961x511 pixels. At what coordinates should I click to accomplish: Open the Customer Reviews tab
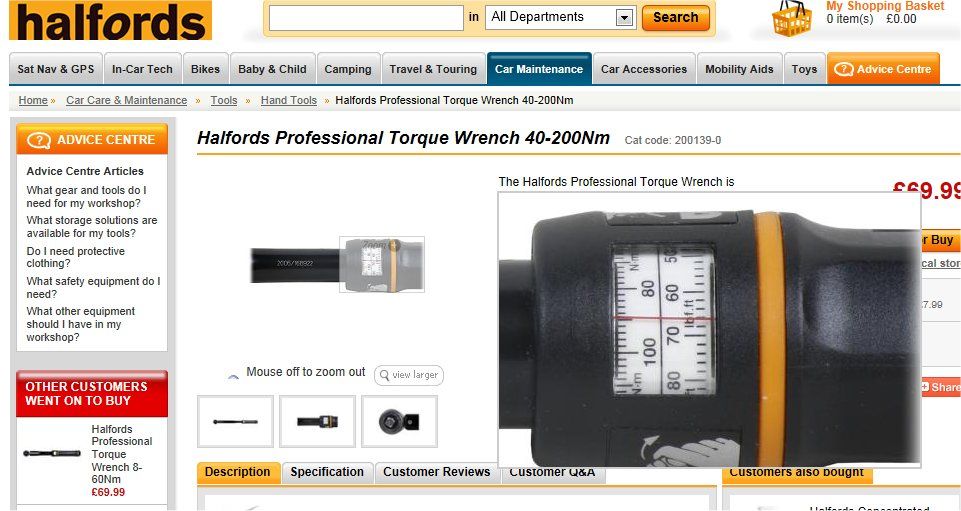click(x=437, y=472)
